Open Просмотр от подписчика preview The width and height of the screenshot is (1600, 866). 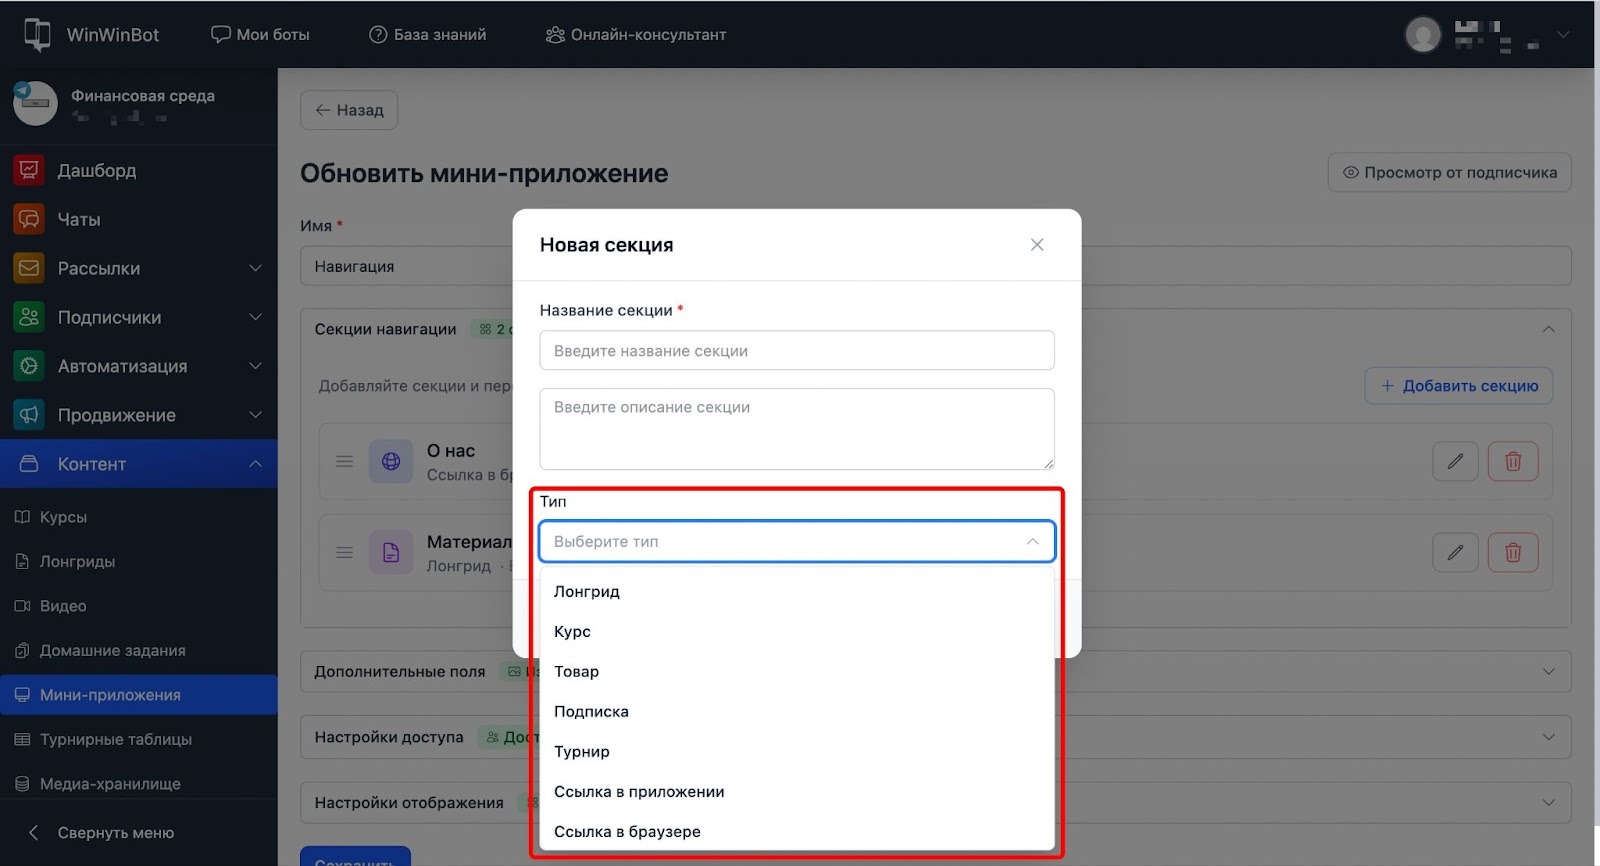[1449, 172]
